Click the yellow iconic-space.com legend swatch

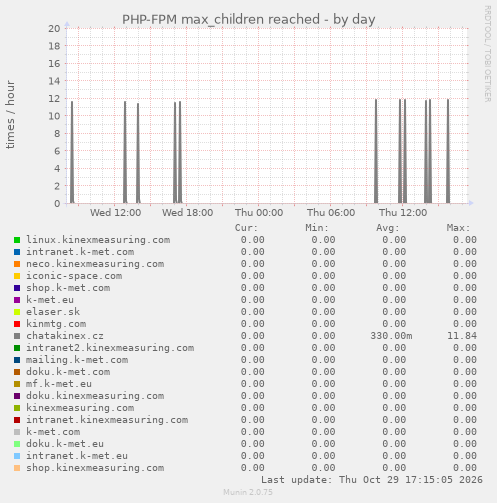click(x=17, y=276)
